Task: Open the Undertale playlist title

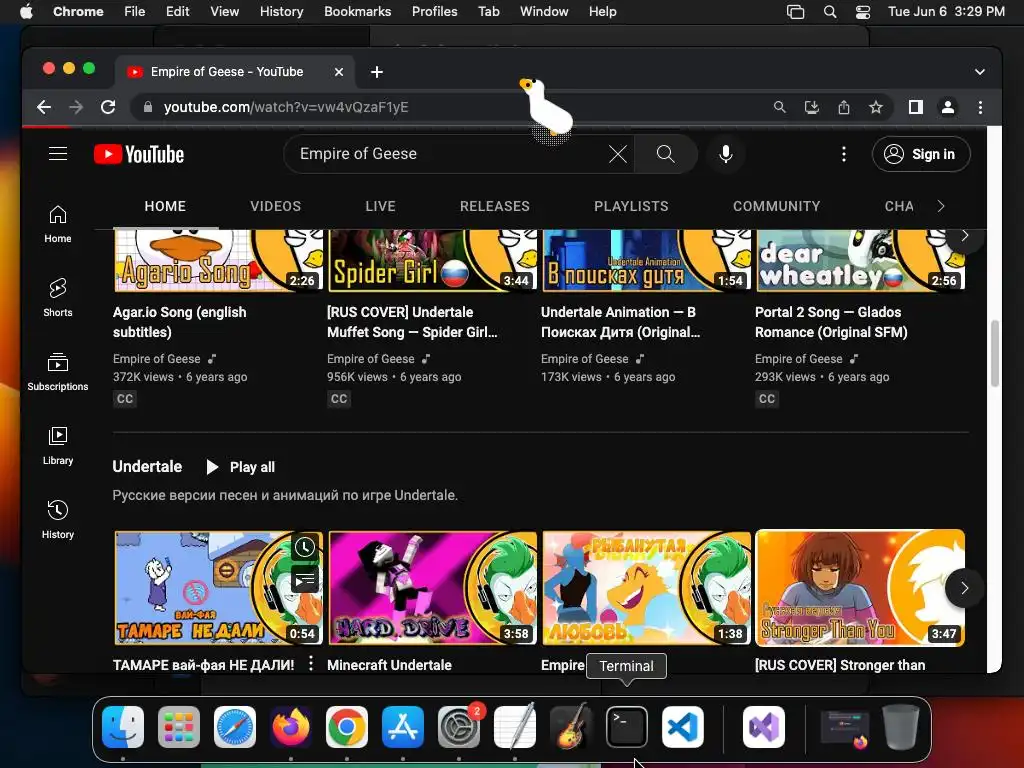Action: tap(147, 466)
